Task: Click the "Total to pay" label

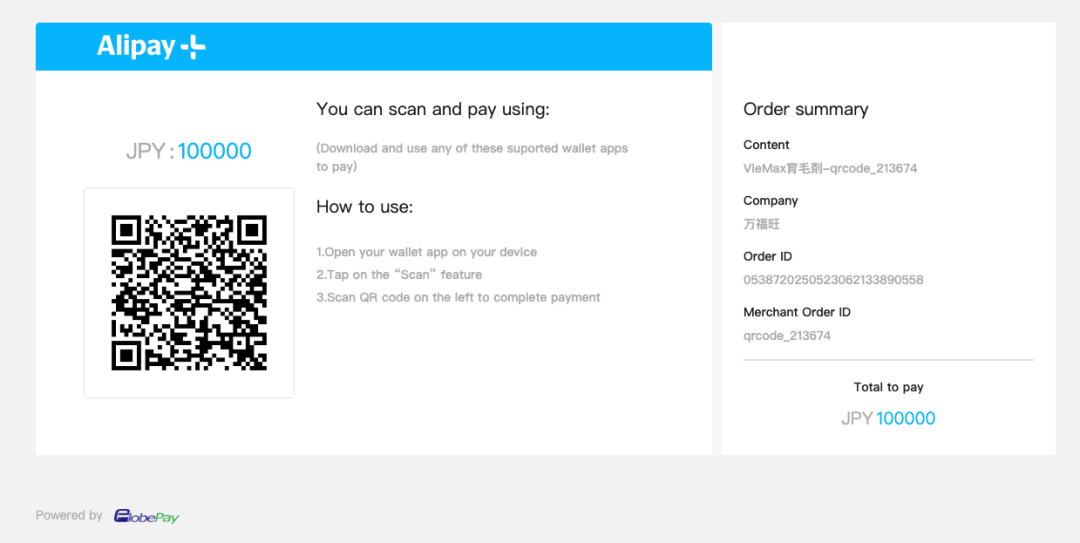Action: click(x=888, y=387)
